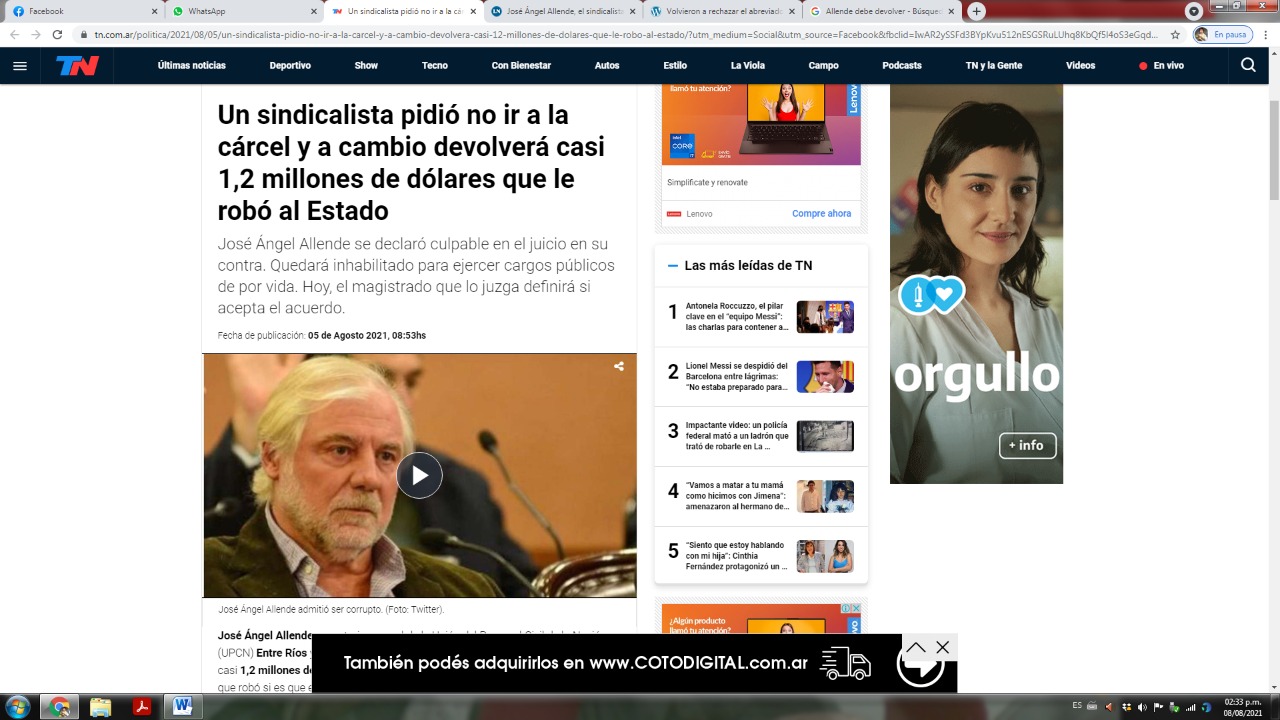Open the site search magnifier
Screen dimensions: 1280x720
(1248, 65)
